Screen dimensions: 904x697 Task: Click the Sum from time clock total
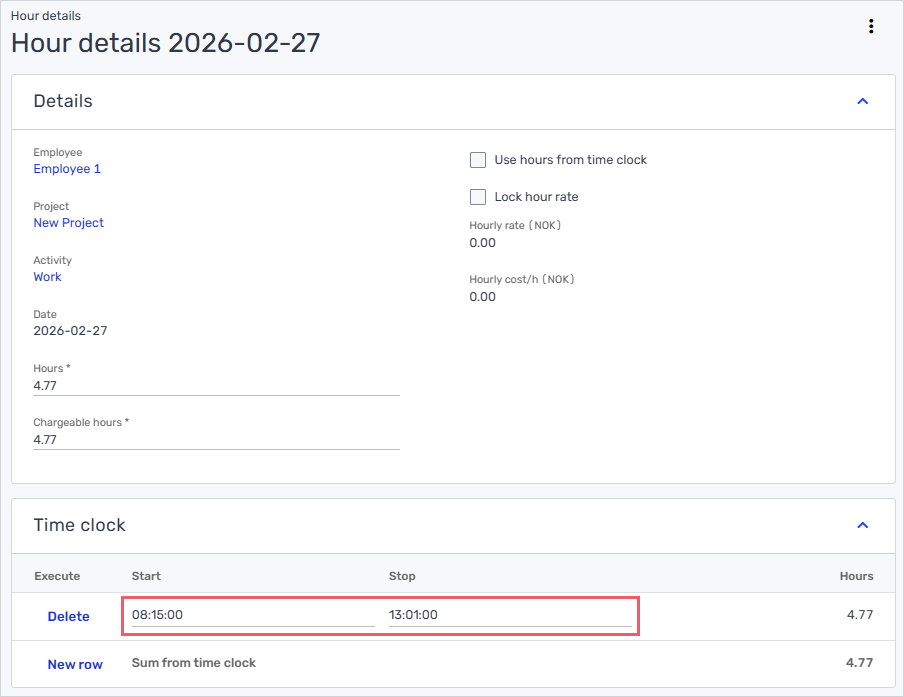click(859, 663)
